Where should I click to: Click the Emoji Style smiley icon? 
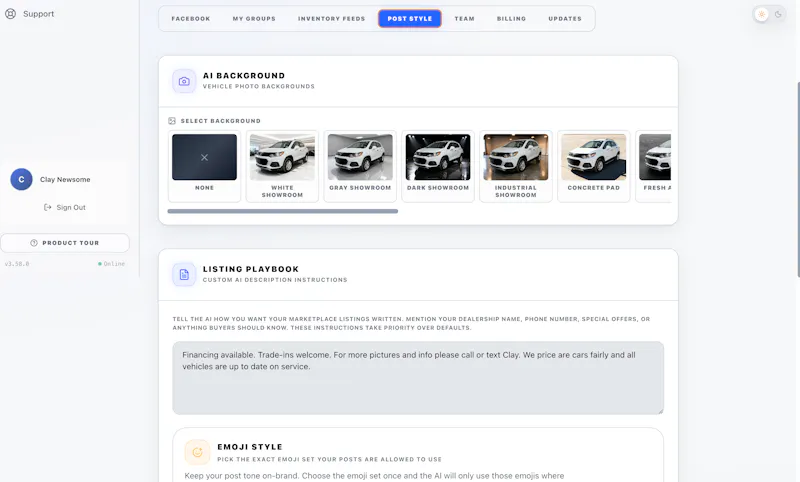[x=197, y=452]
